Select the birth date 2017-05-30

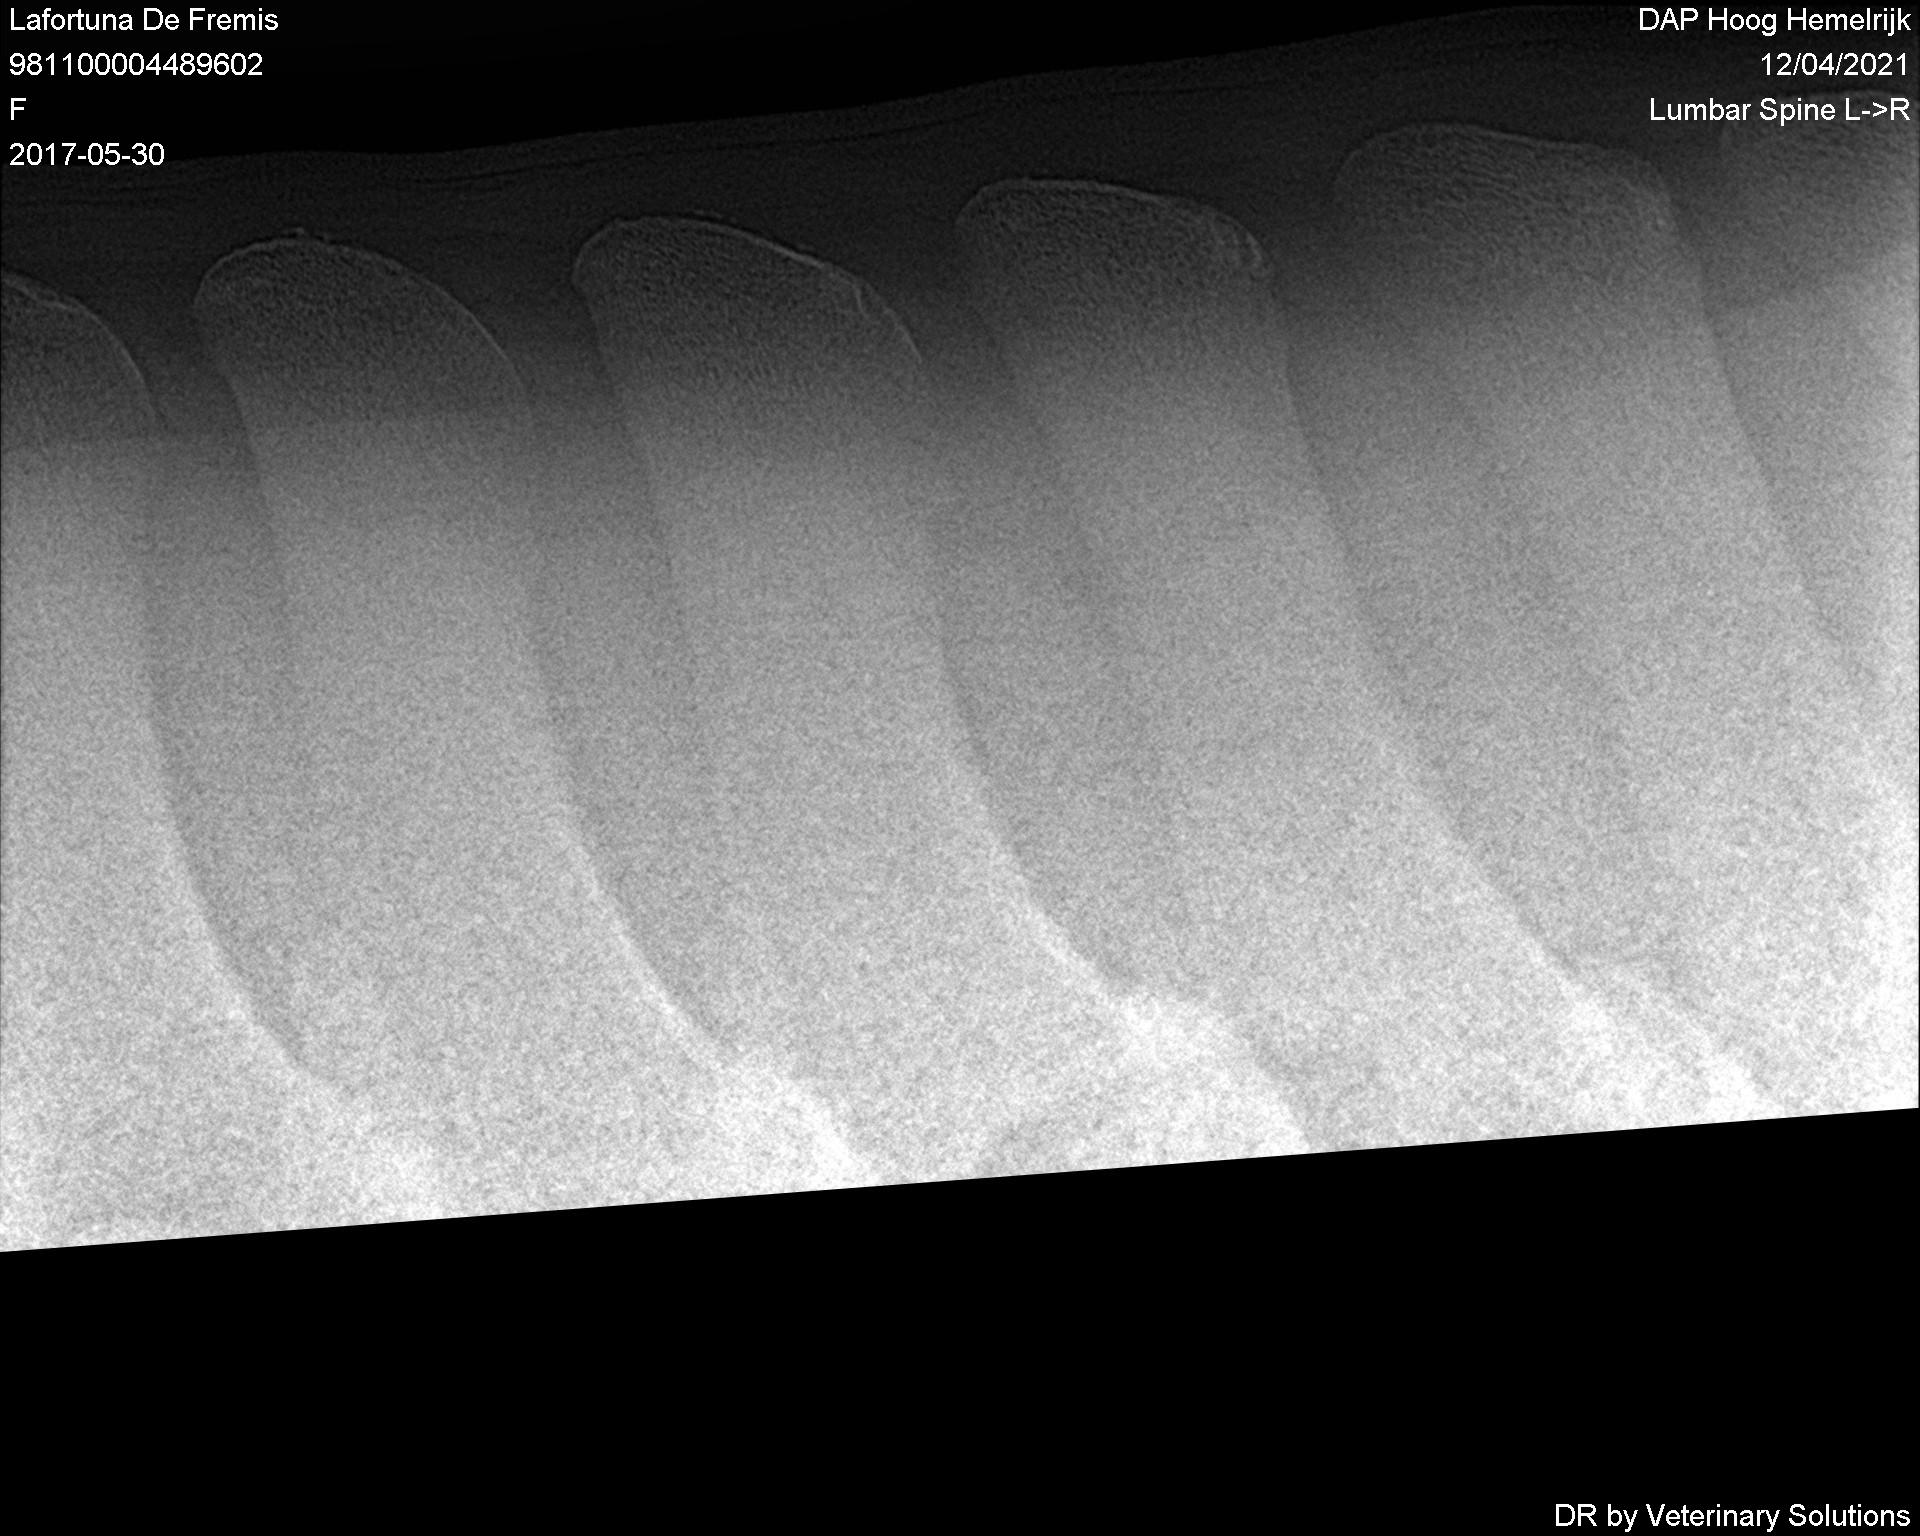point(87,154)
